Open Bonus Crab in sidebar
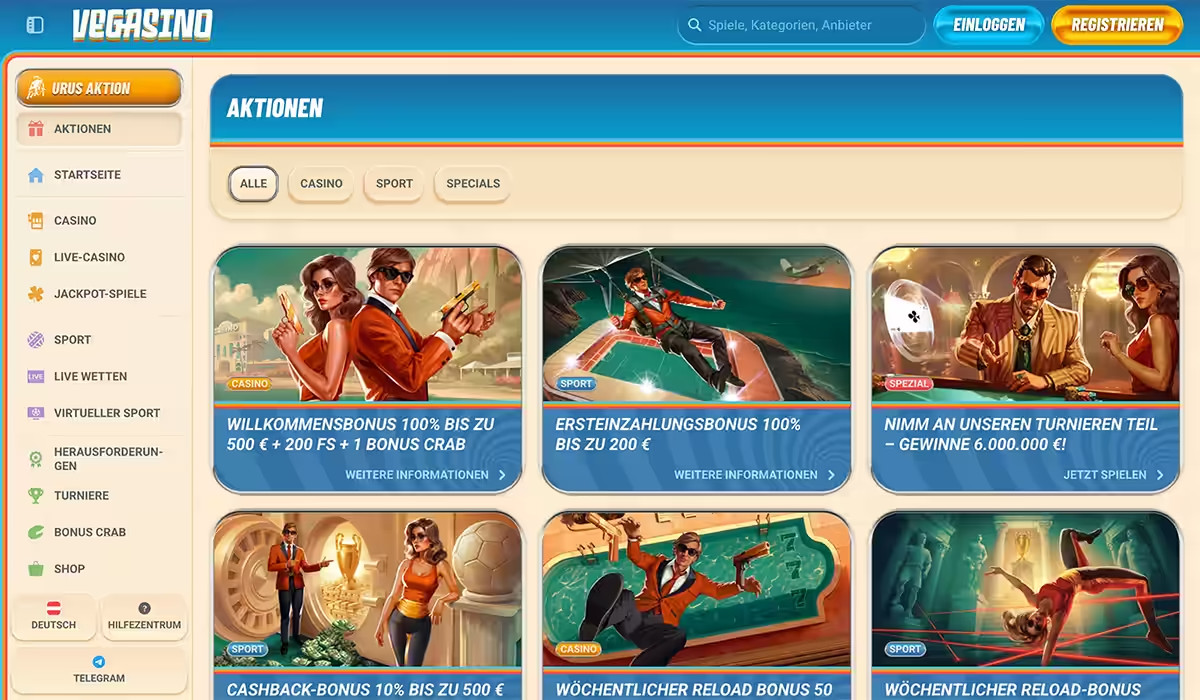The height and width of the screenshot is (700, 1200). click(x=99, y=532)
